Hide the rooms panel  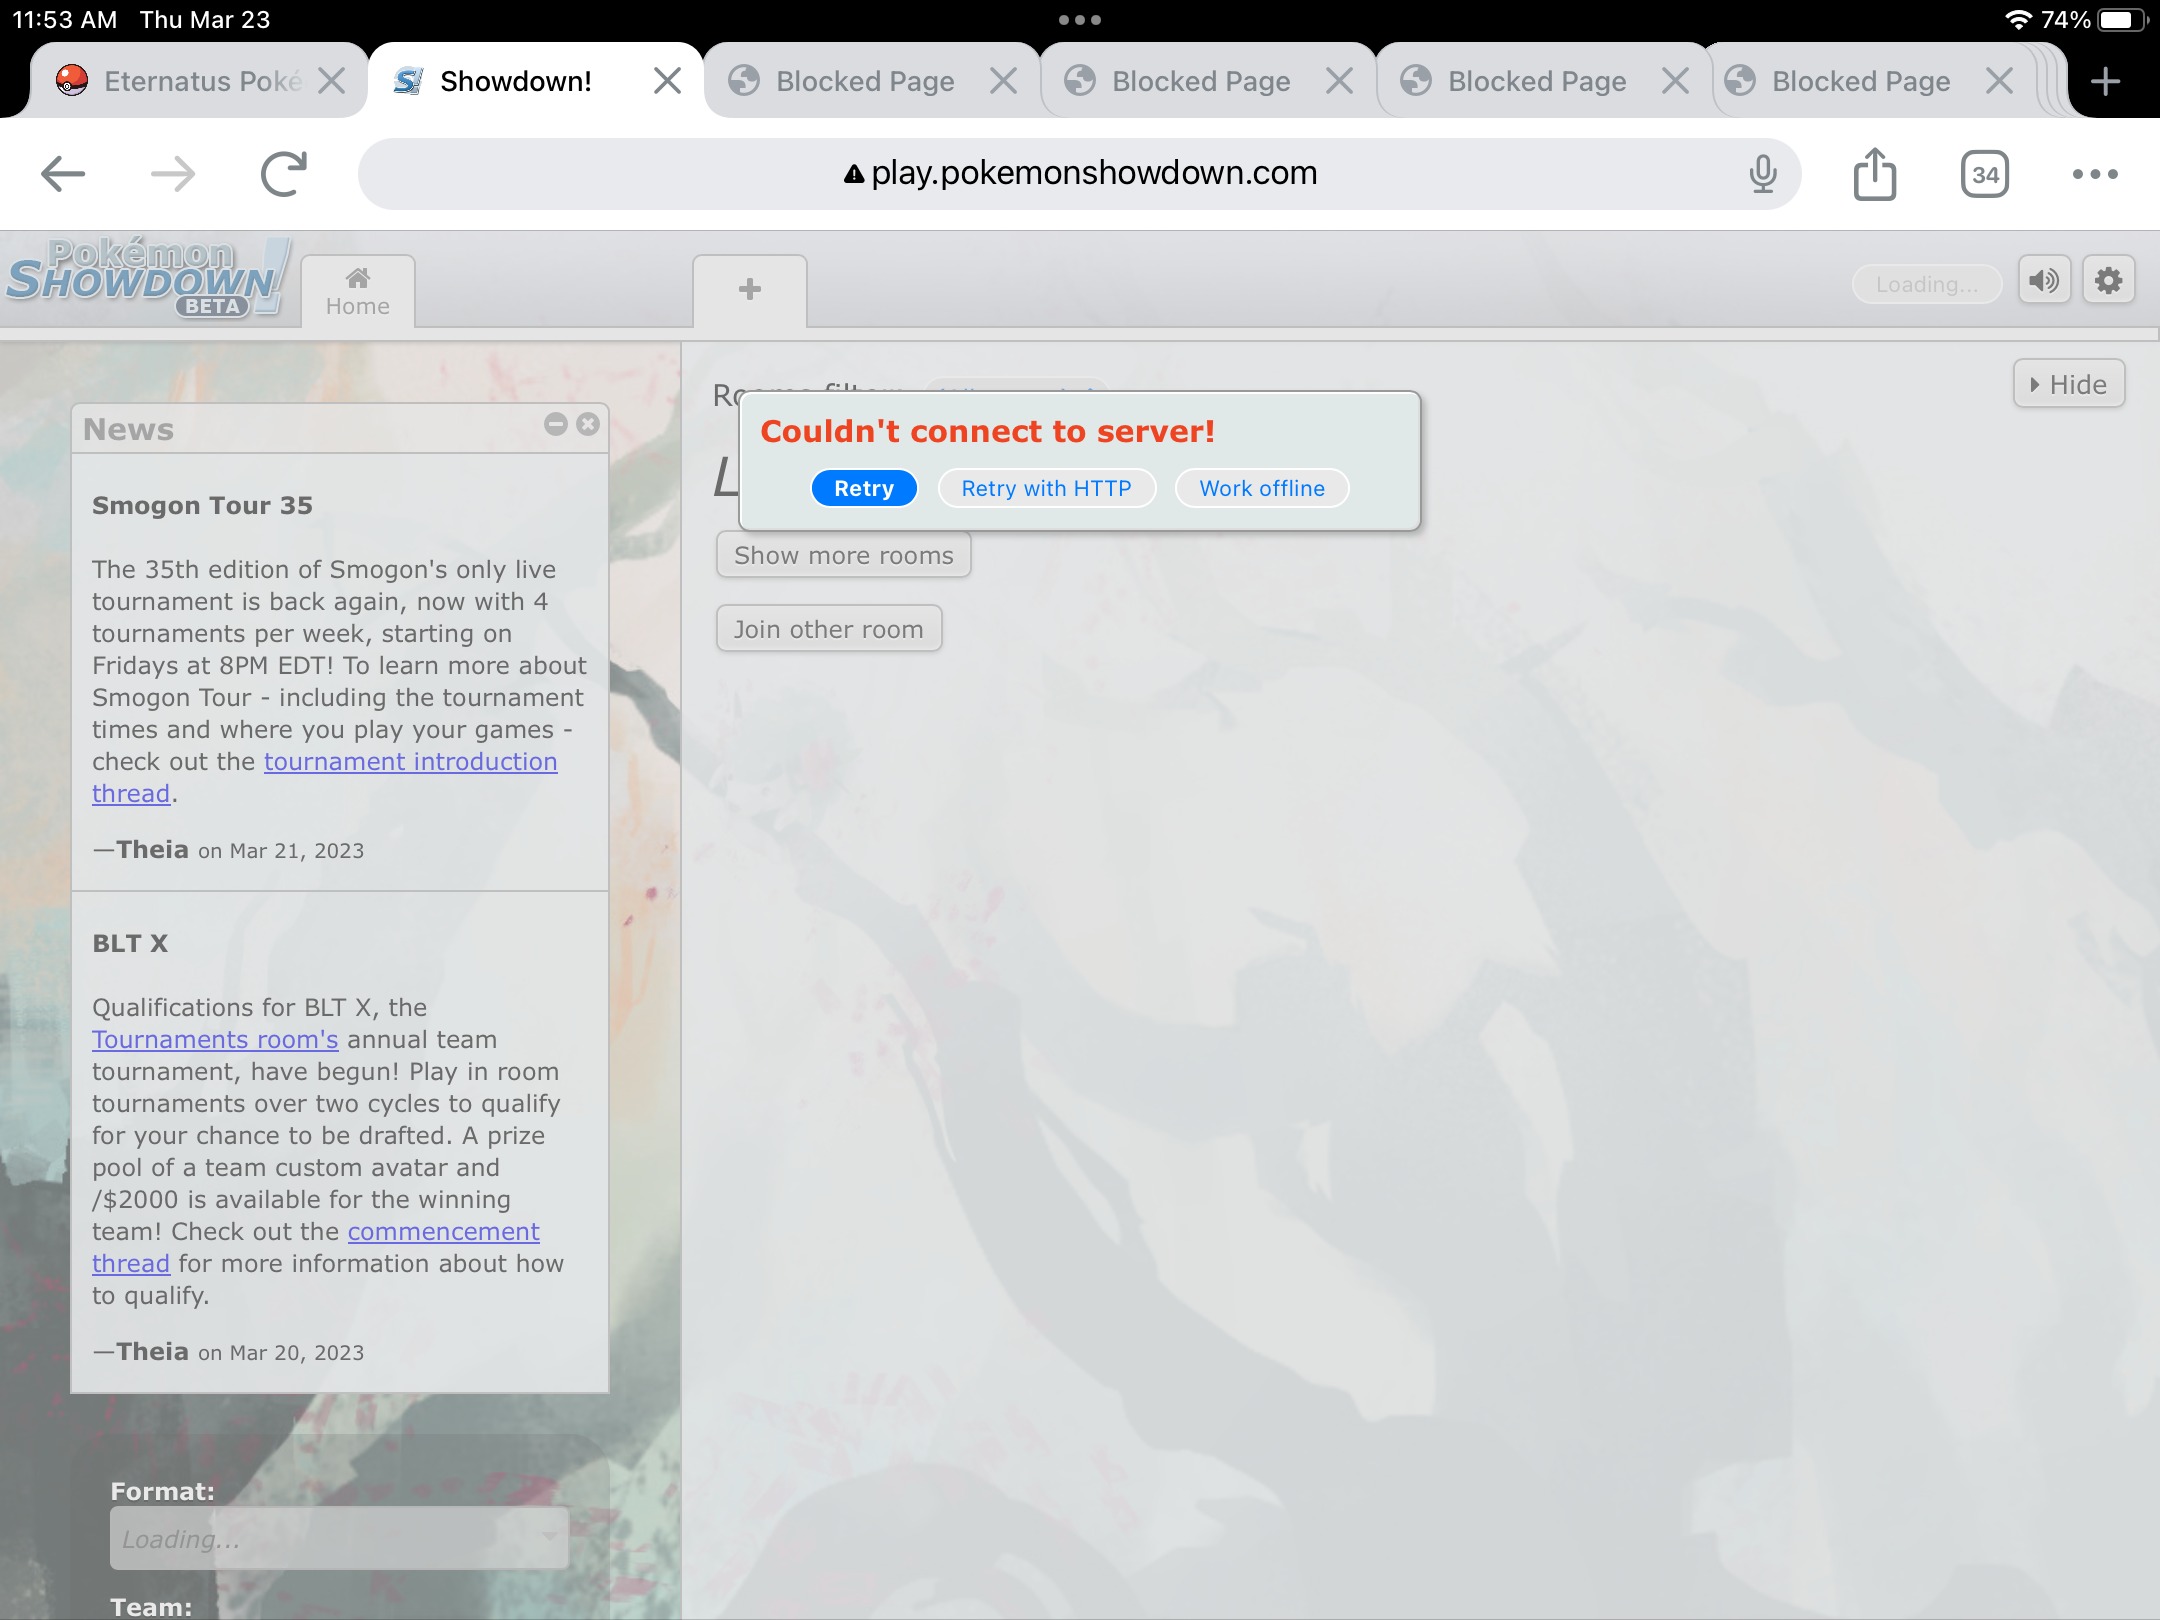point(2068,384)
